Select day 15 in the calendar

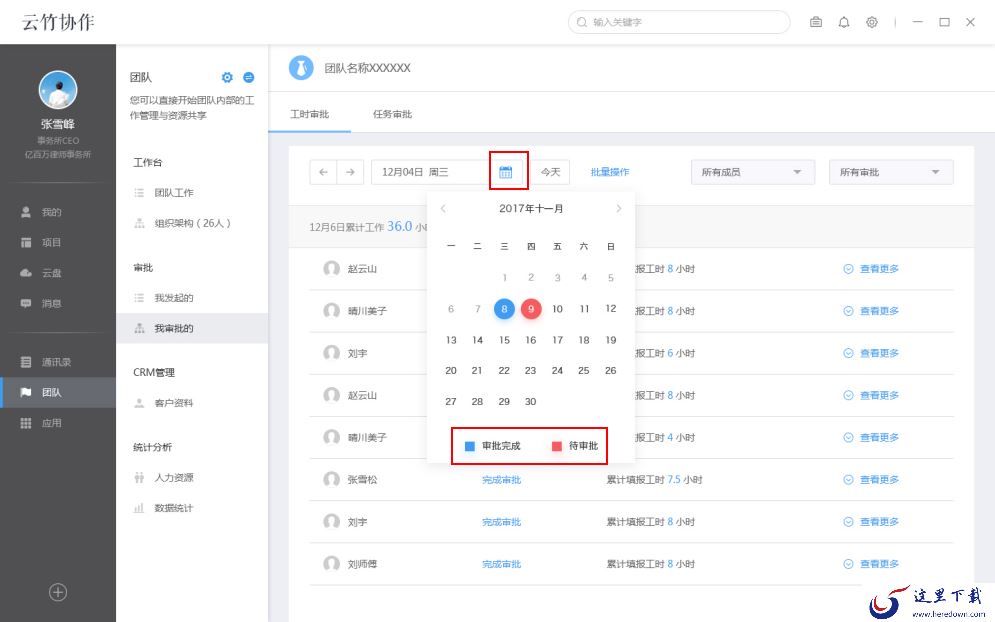point(504,340)
